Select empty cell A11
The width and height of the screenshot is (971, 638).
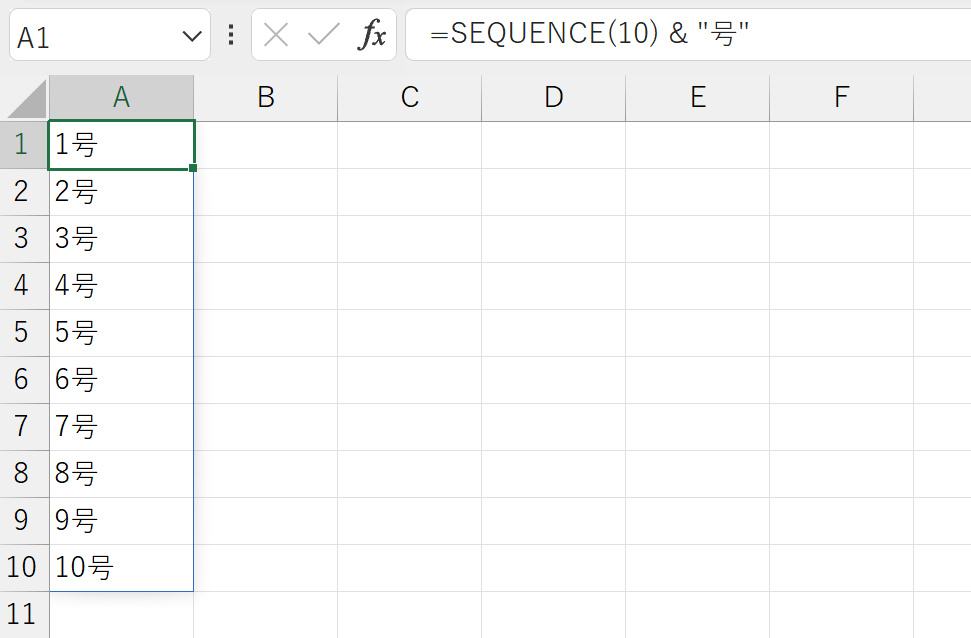pos(121,614)
